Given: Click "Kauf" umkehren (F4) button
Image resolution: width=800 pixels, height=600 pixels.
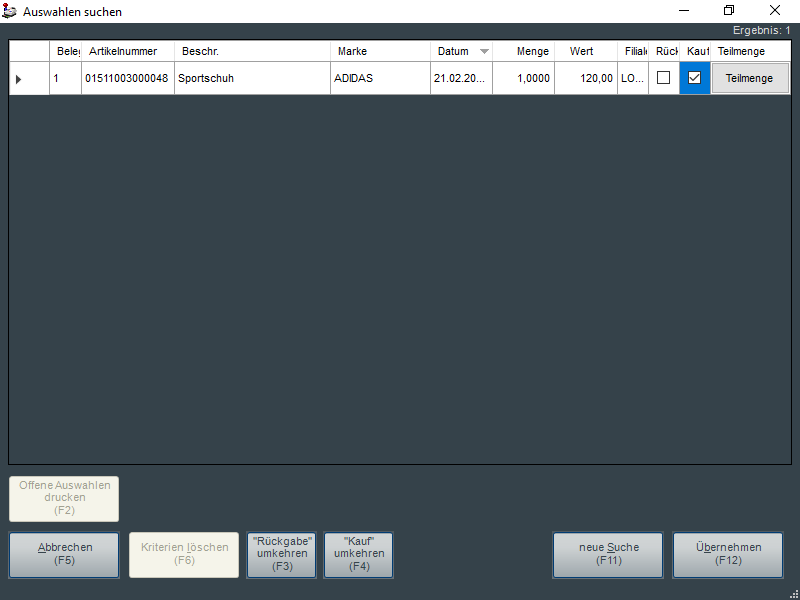Looking at the screenshot, I should coord(359,554).
